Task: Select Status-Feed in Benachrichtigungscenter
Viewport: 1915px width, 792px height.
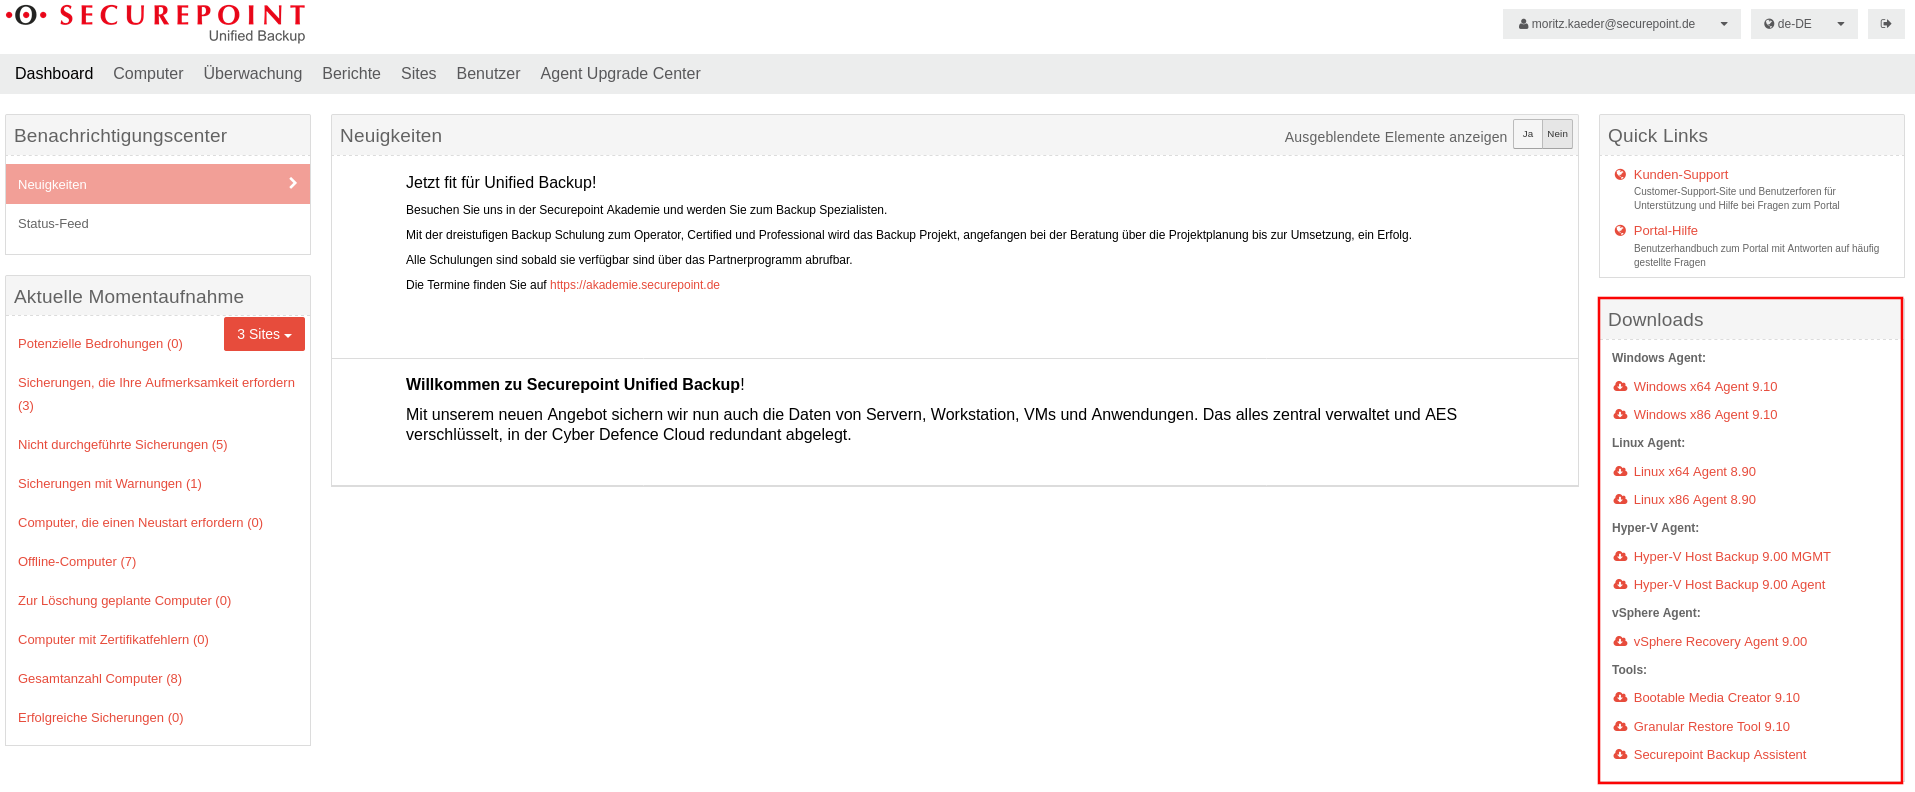Action: click(x=158, y=223)
